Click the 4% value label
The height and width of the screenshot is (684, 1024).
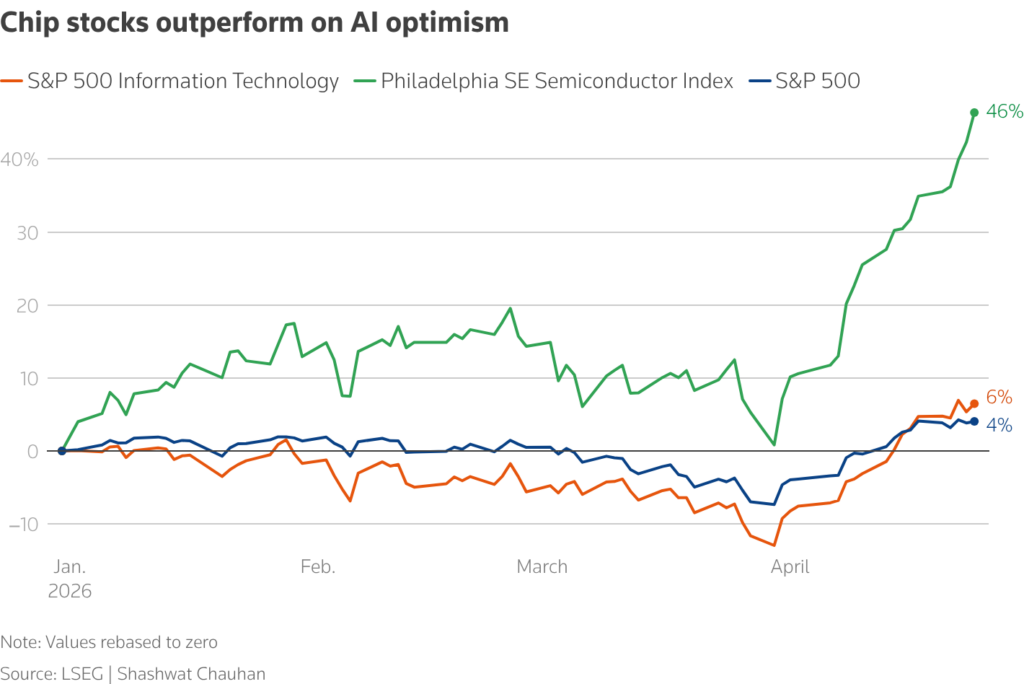[x=999, y=425]
